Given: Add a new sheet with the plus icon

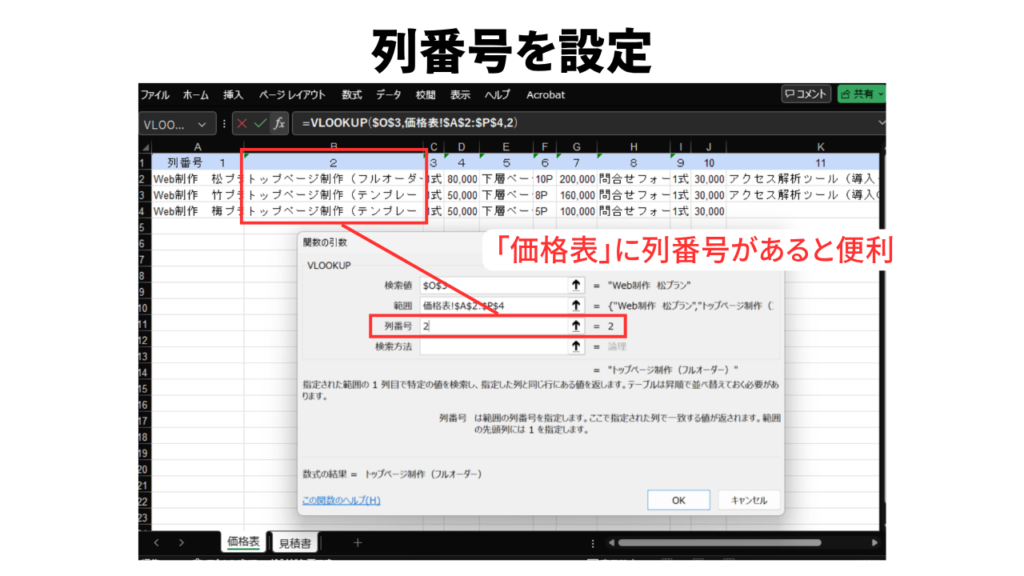Looking at the screenshot, I should [357, 543].
